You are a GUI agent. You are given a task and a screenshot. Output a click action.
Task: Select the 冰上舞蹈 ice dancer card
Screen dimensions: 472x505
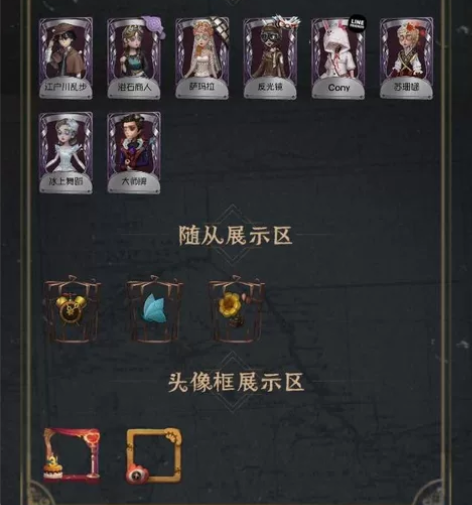tap(66, 153)
